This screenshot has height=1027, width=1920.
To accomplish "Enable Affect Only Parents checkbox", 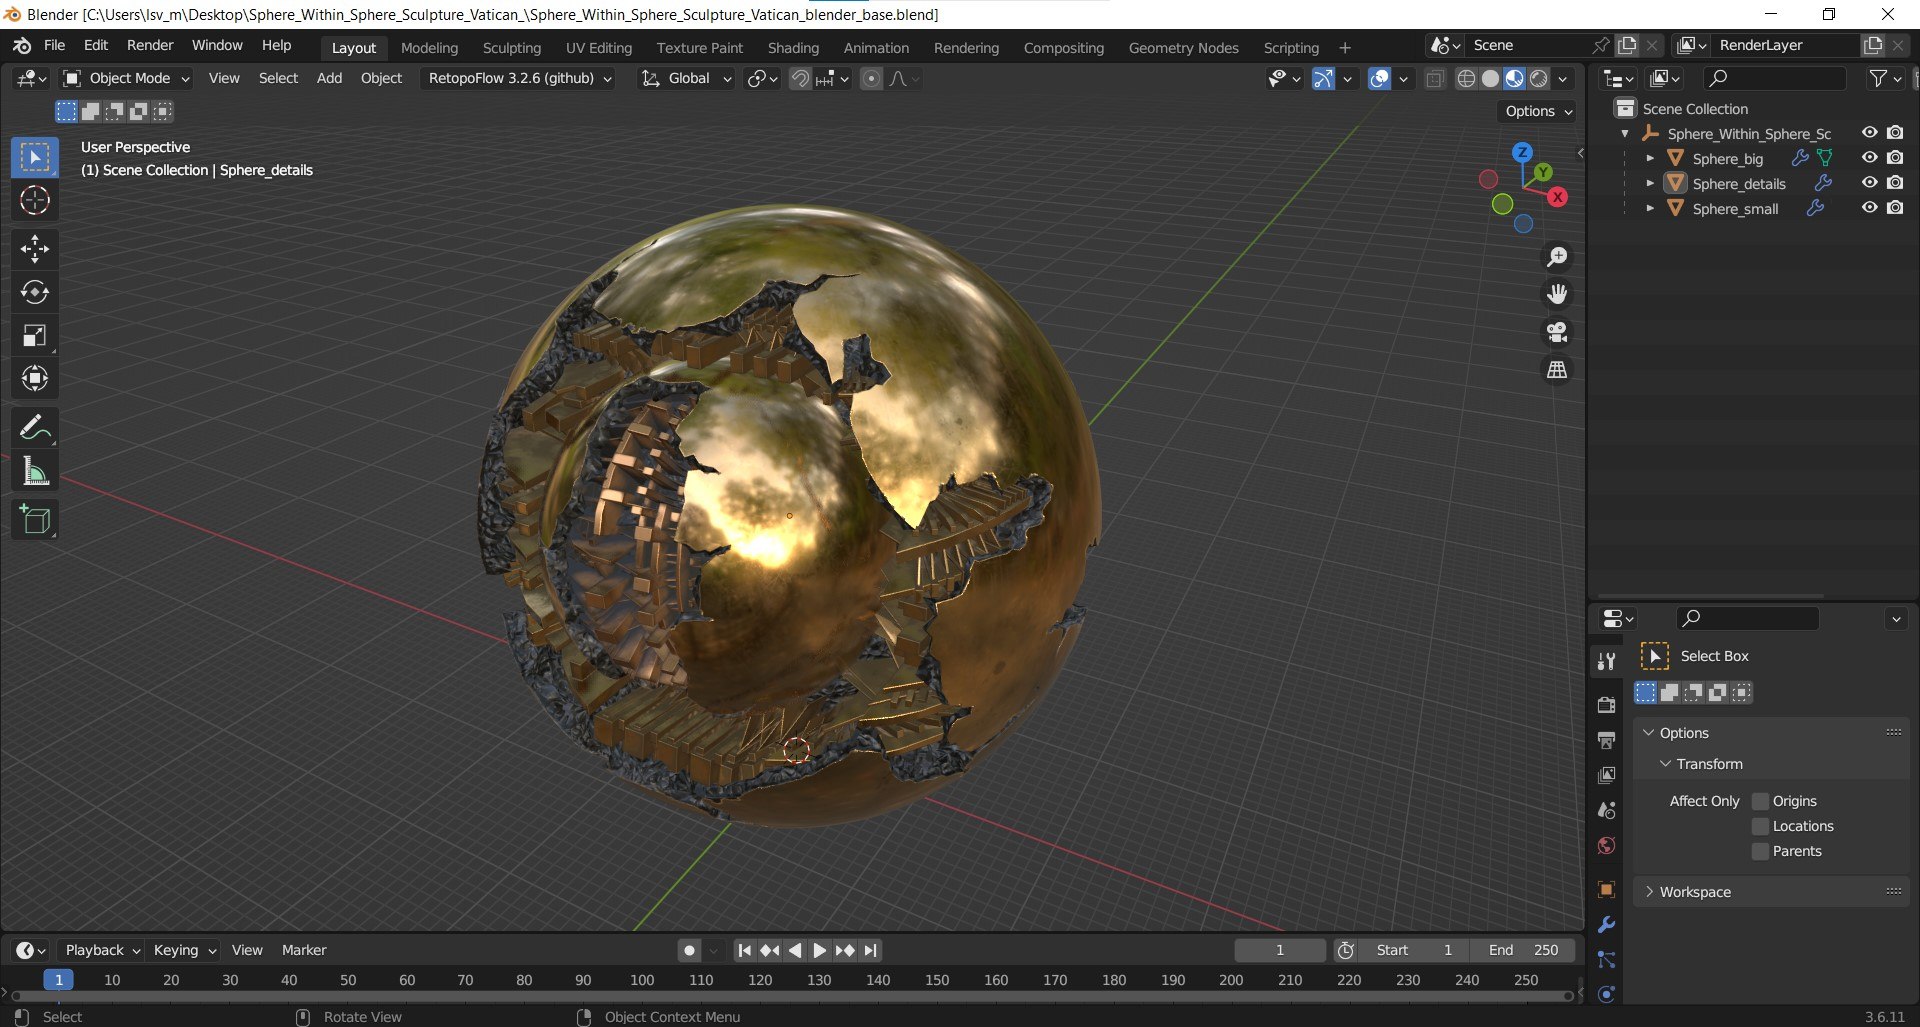I will pyautogui.click(x=1761, y=851).
